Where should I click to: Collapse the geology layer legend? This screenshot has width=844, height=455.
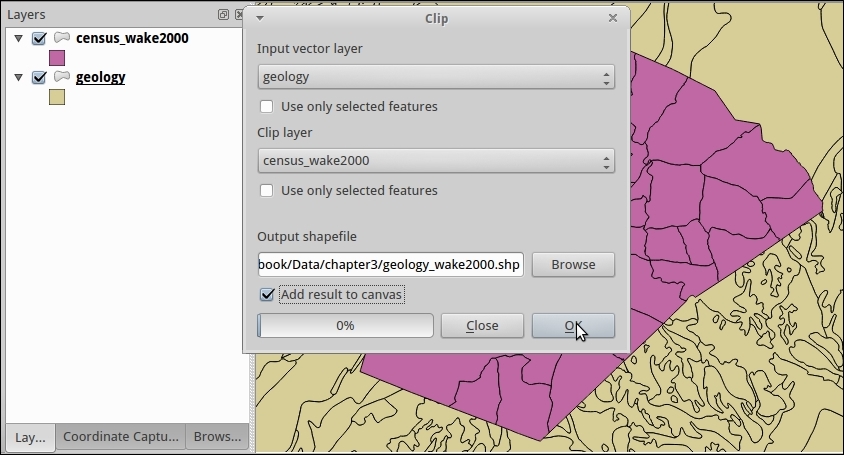[x=18, y=78]
